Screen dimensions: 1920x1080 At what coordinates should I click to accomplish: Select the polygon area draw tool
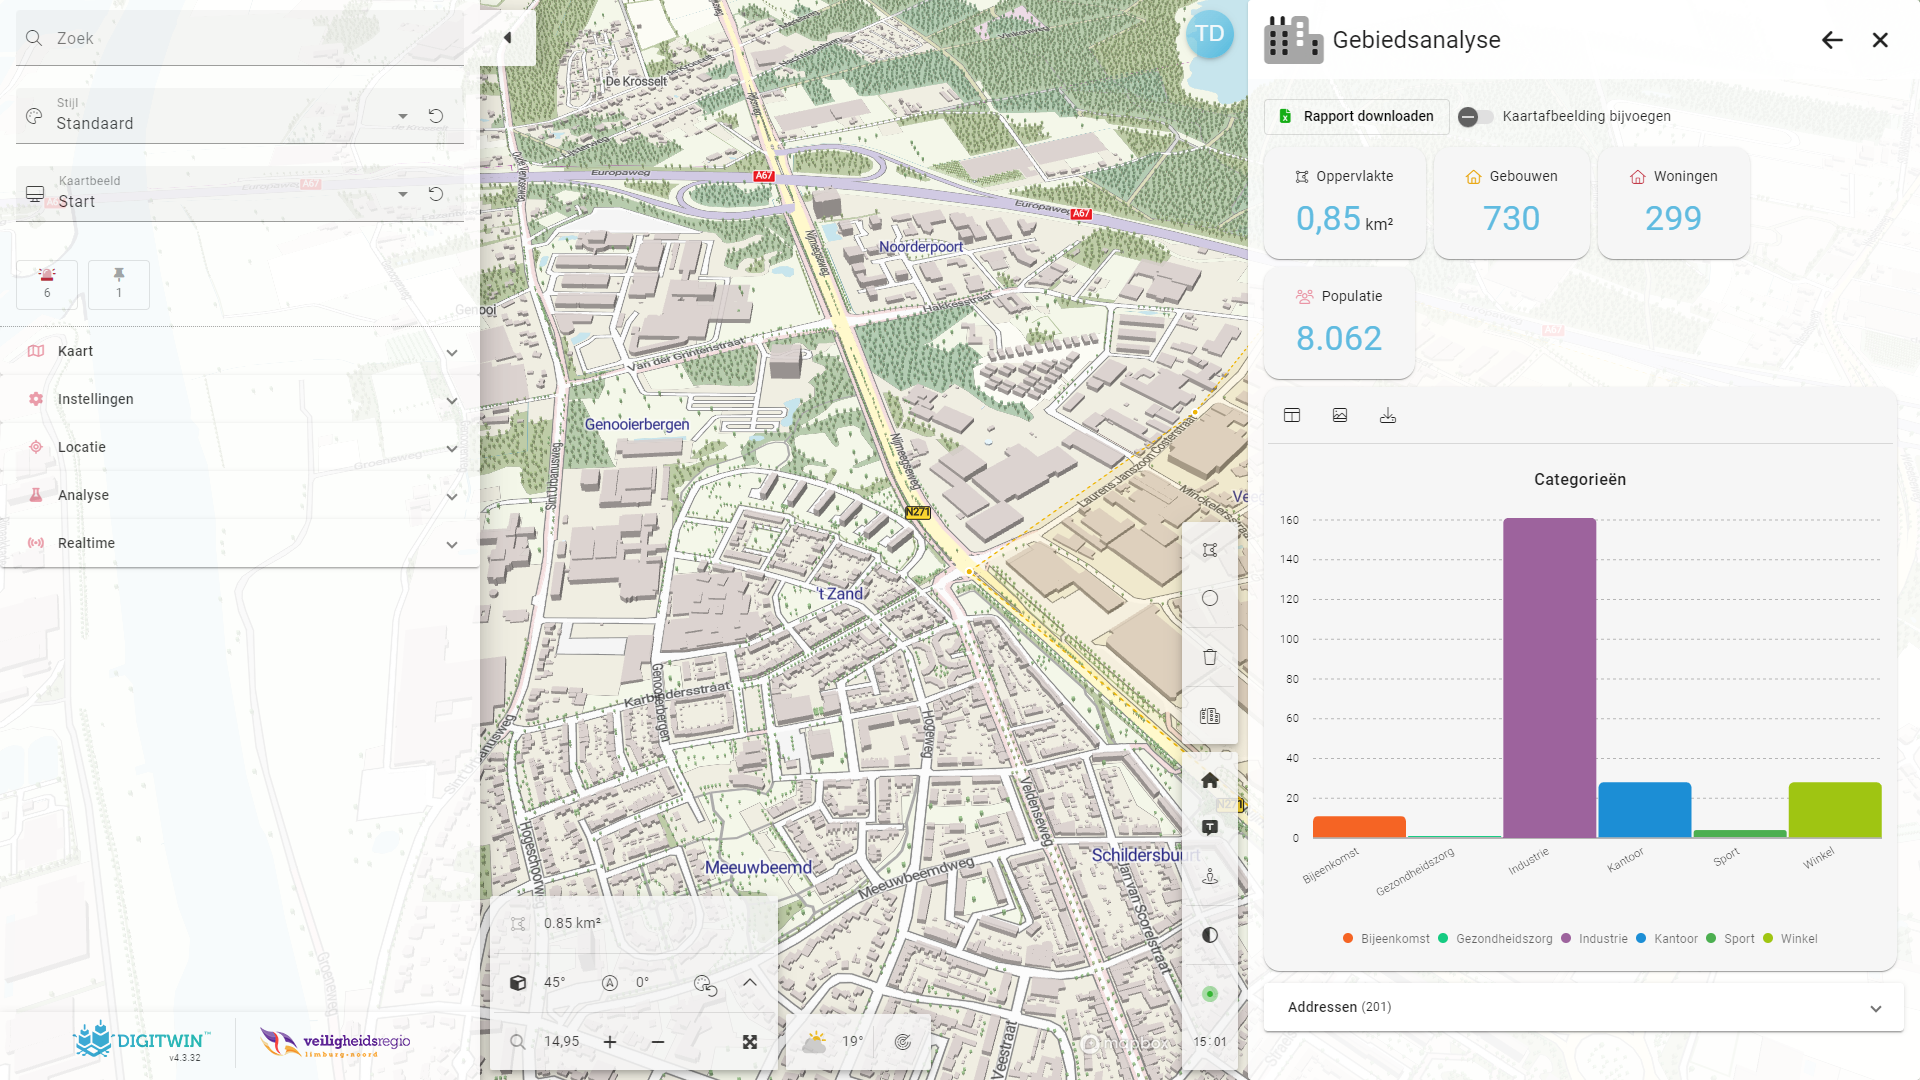pyautogui.click(x=1210, y=550)
